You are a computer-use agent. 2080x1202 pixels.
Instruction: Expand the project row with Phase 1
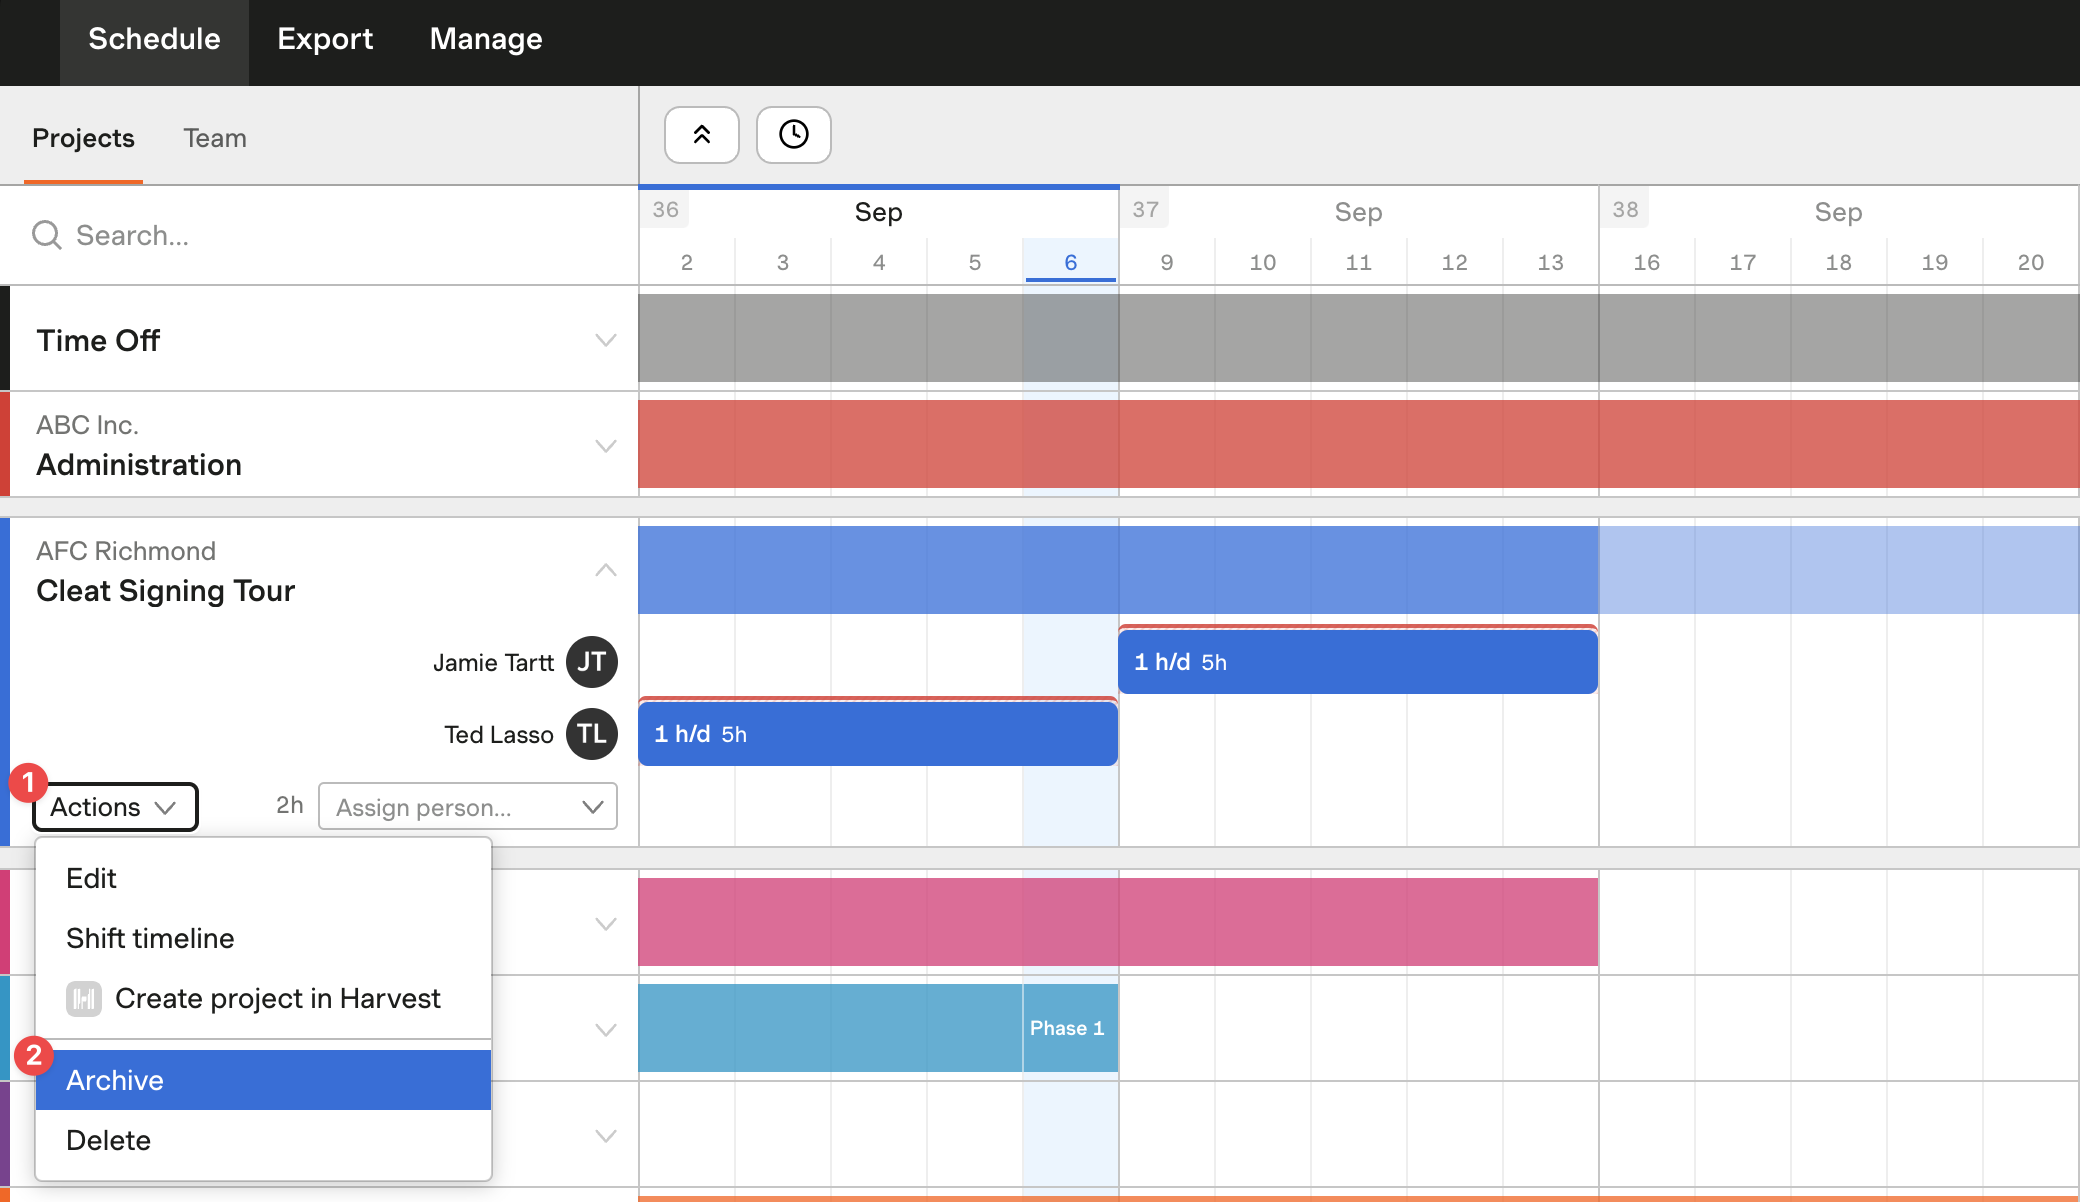point(605,1030)
